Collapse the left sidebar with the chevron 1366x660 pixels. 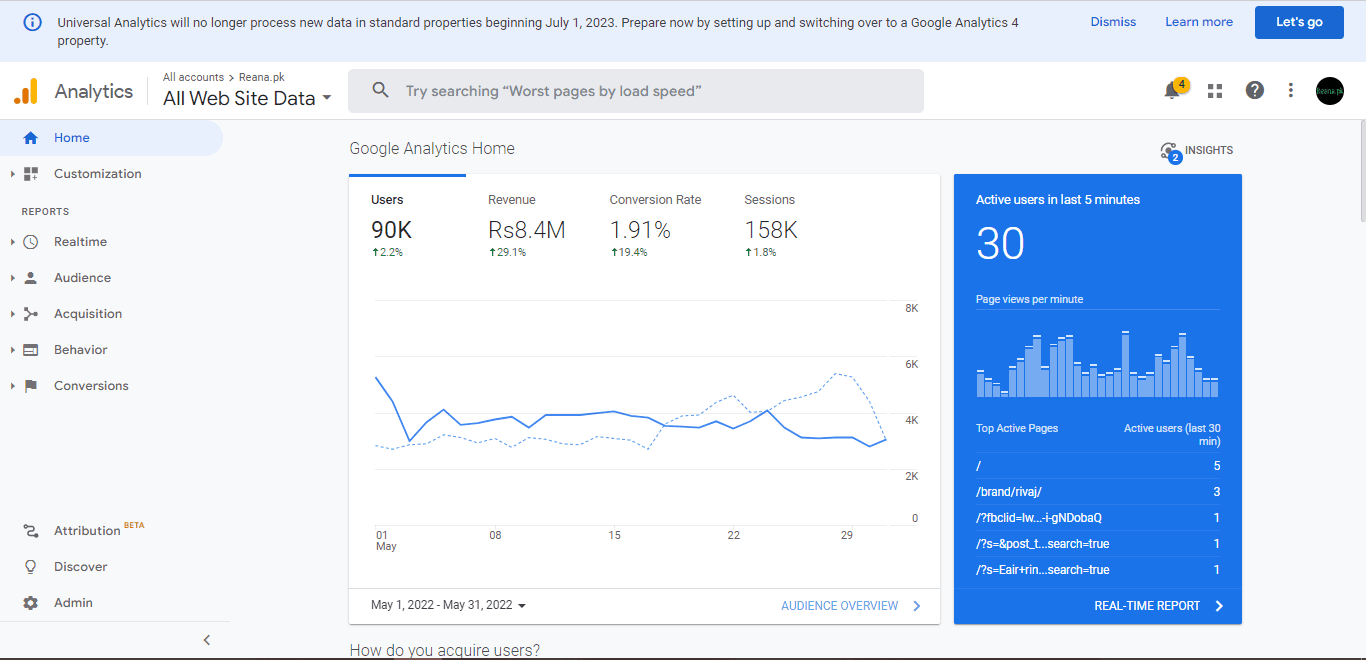(x=207, y=640)
